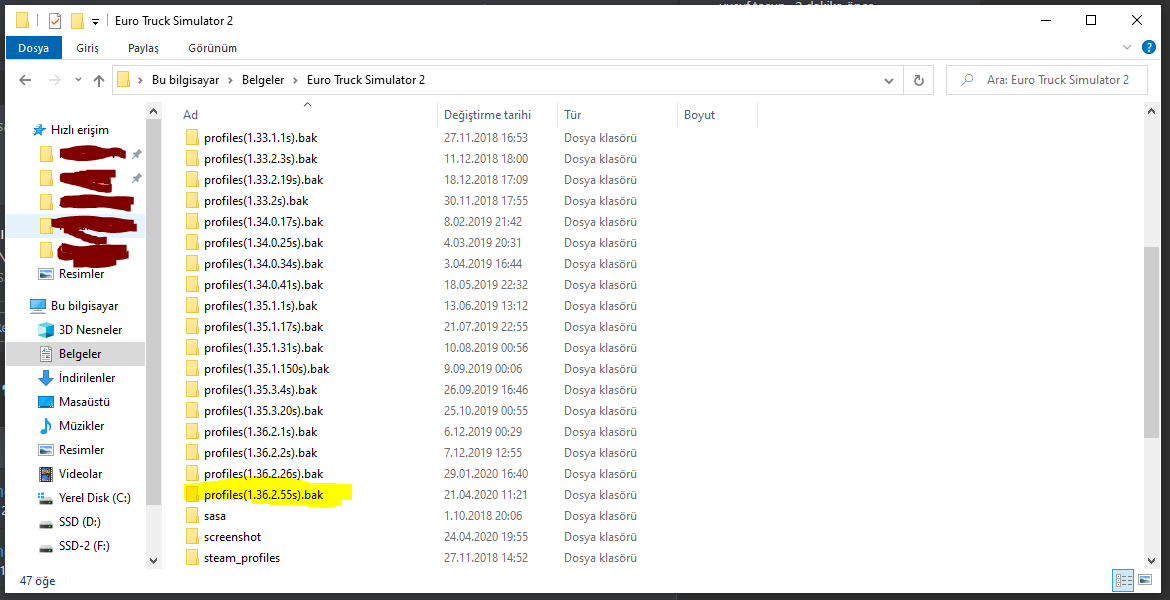Open Yerel Disk (C:) drive

pyautogui.click(x=94, y=498)
